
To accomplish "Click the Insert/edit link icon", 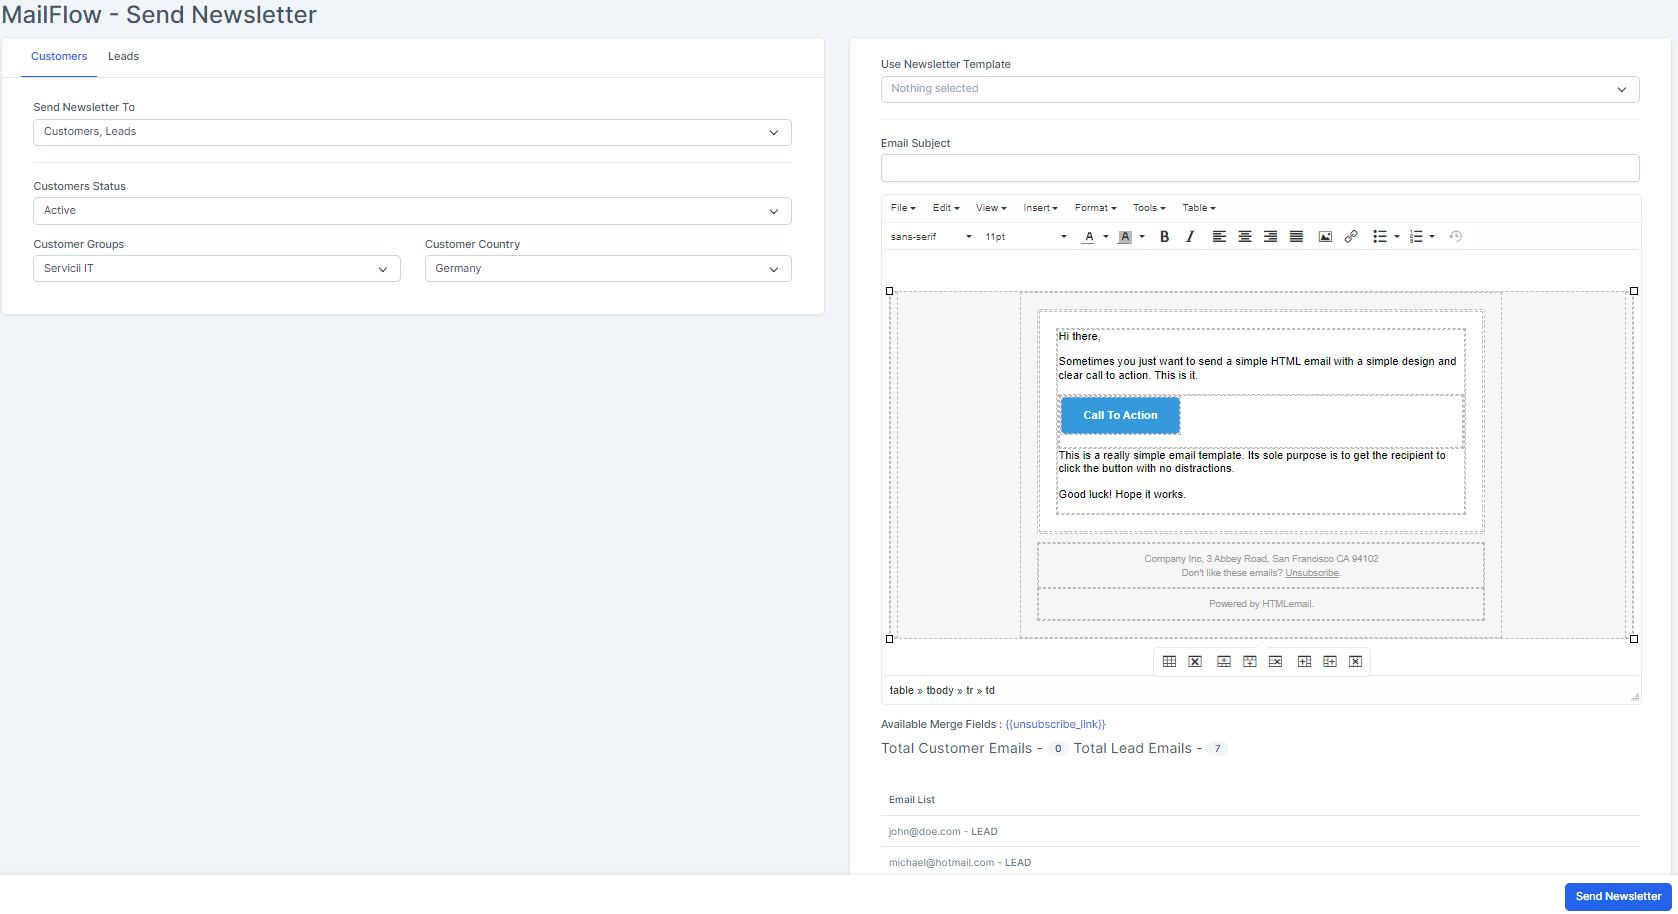I will (x=1351, y=236).
